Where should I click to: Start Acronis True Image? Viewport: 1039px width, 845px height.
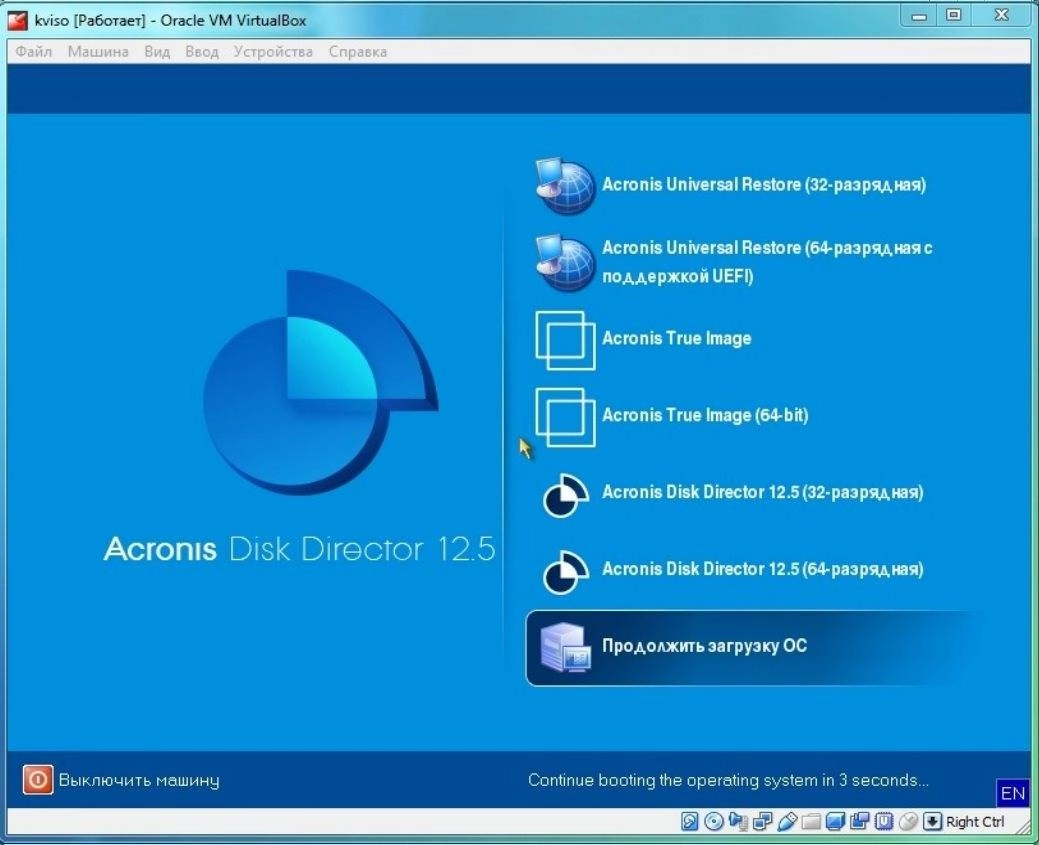tap(677, 339)
